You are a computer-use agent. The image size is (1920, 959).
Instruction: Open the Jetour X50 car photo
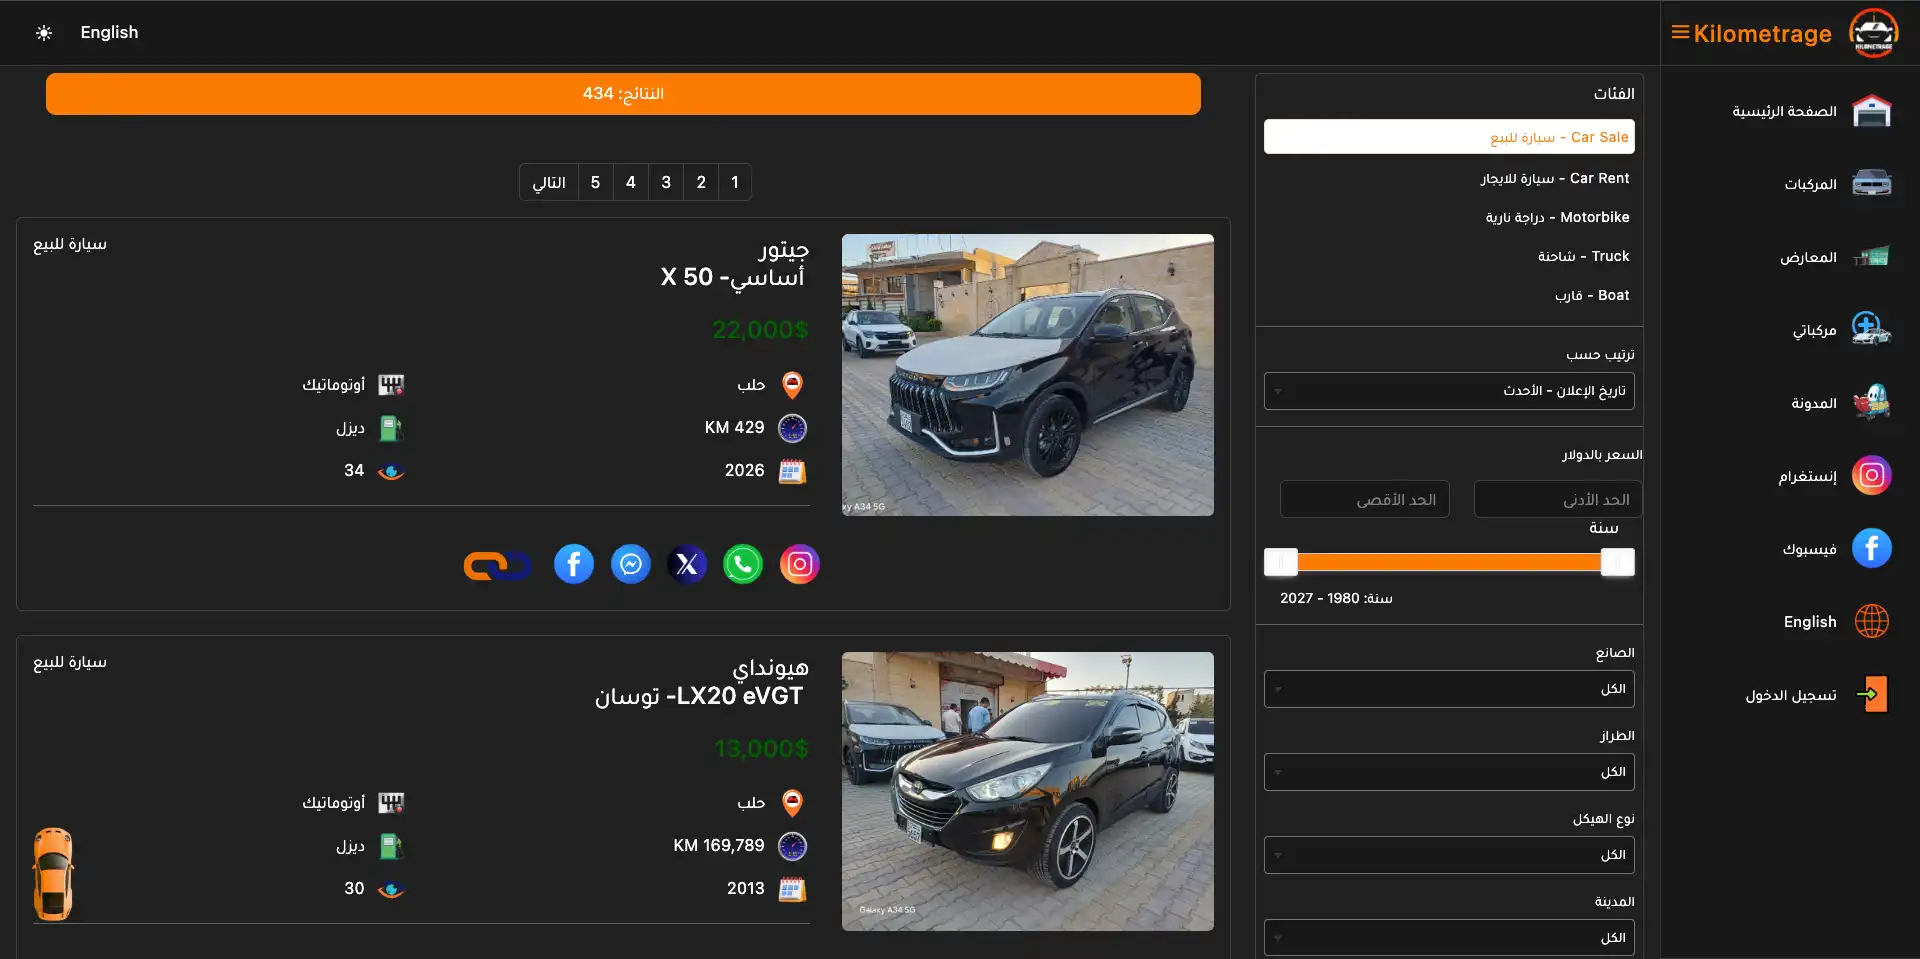tap(1028, 375)
